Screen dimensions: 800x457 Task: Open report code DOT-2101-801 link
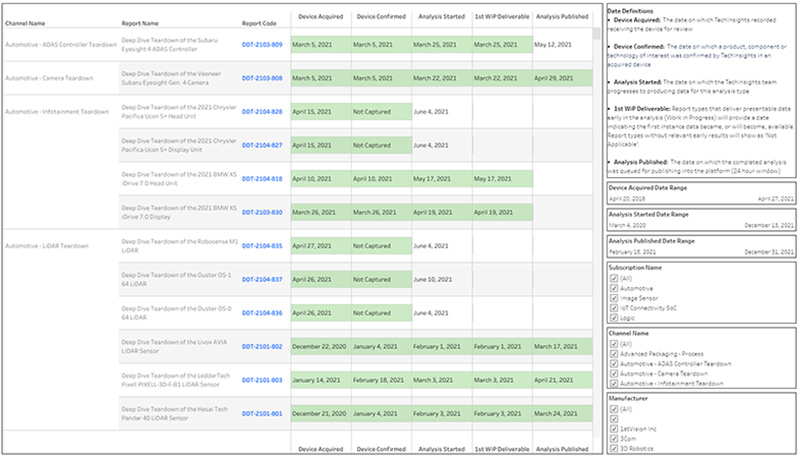(x=262, y=414)
